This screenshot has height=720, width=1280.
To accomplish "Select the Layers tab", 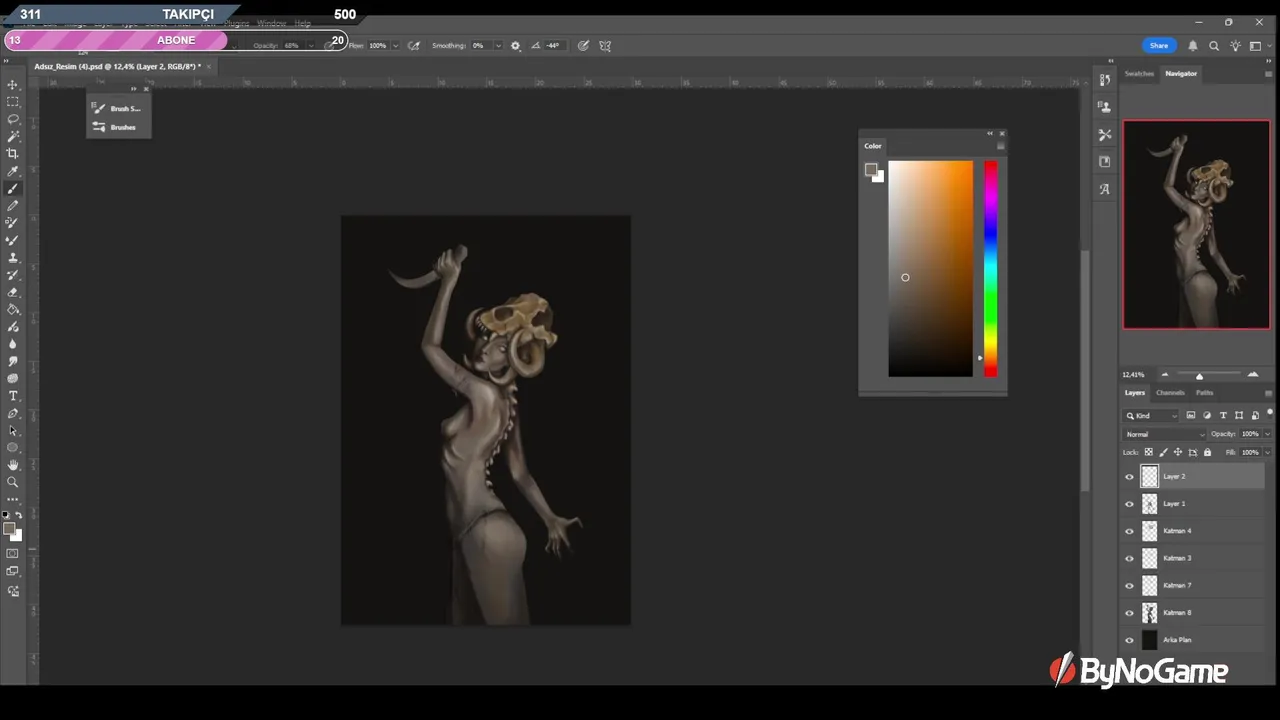I will (x=1134, y=392).
